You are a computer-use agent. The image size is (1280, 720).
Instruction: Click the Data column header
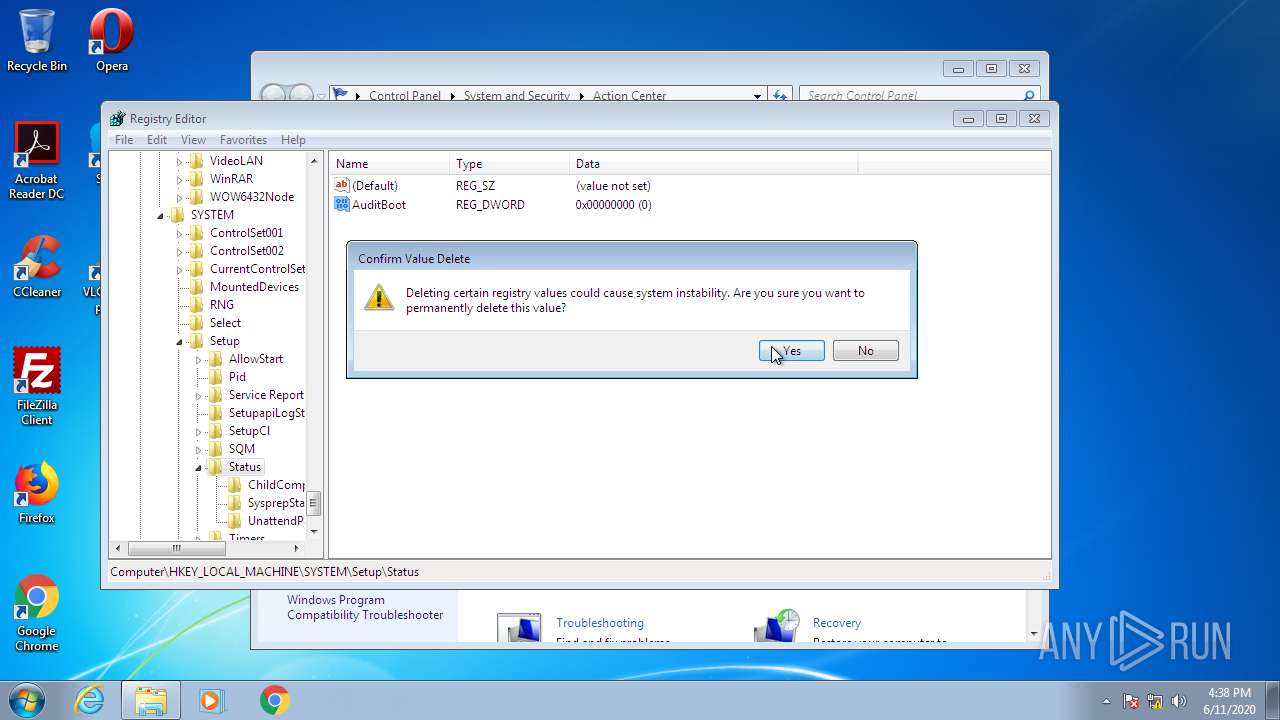(x=714, y=163)
